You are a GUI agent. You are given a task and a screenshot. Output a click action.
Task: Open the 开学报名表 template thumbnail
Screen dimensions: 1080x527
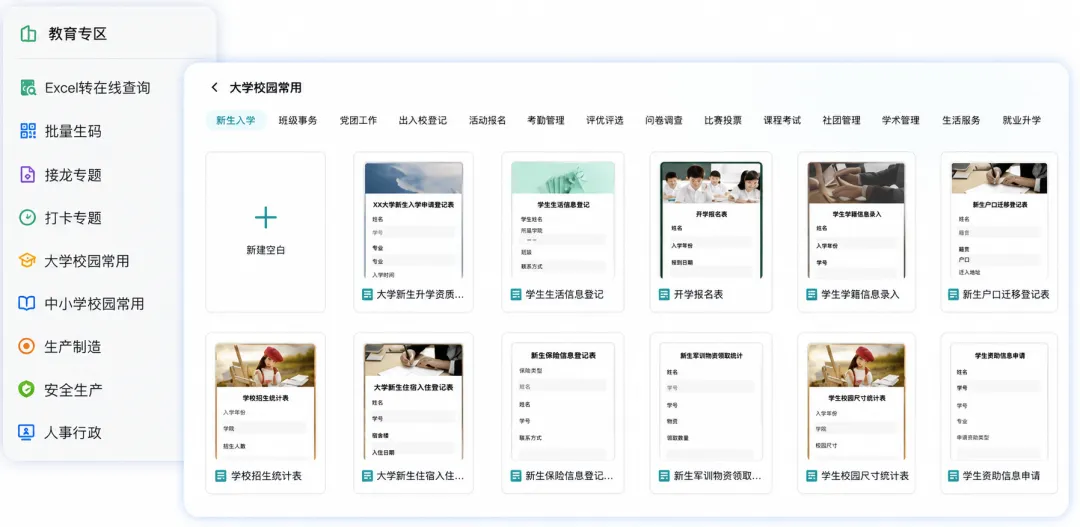pyautogui.click(x=711, y=220)
